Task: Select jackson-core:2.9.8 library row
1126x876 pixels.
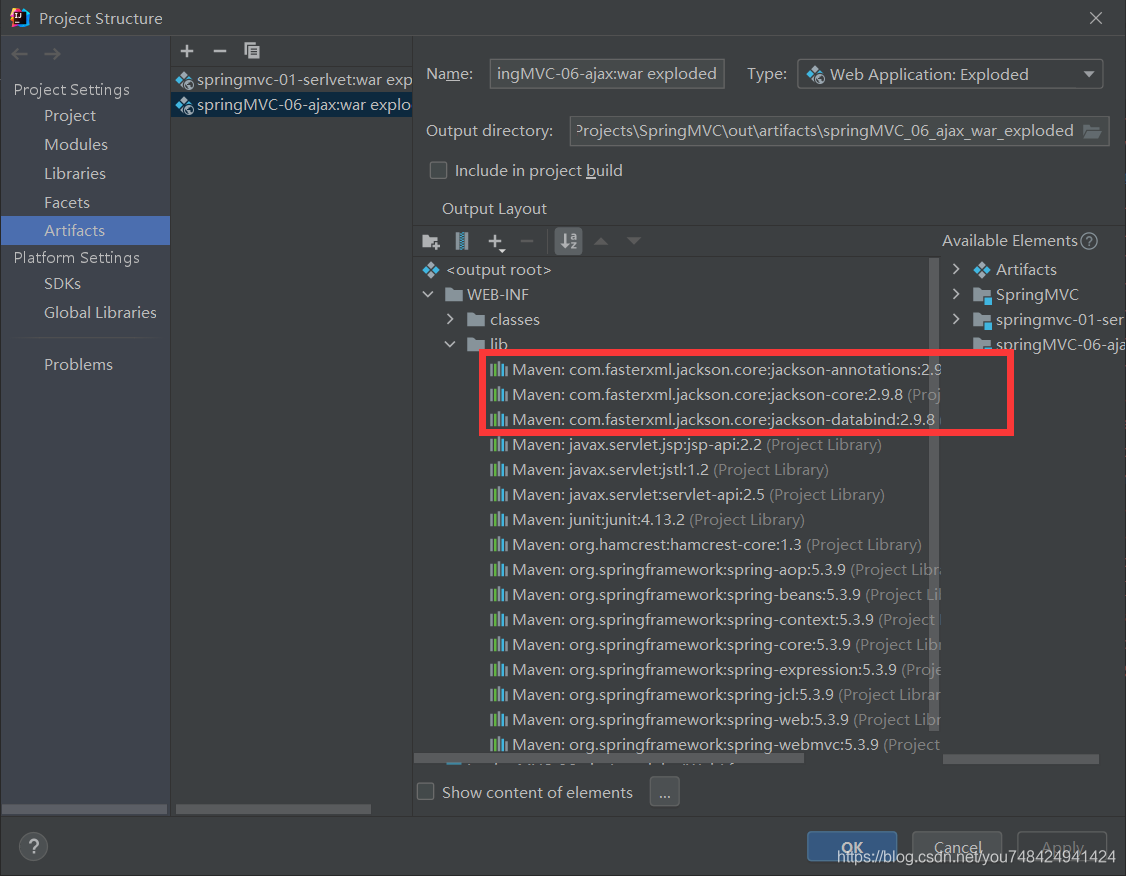Action: pyautogui.click(x=715, y=395)
